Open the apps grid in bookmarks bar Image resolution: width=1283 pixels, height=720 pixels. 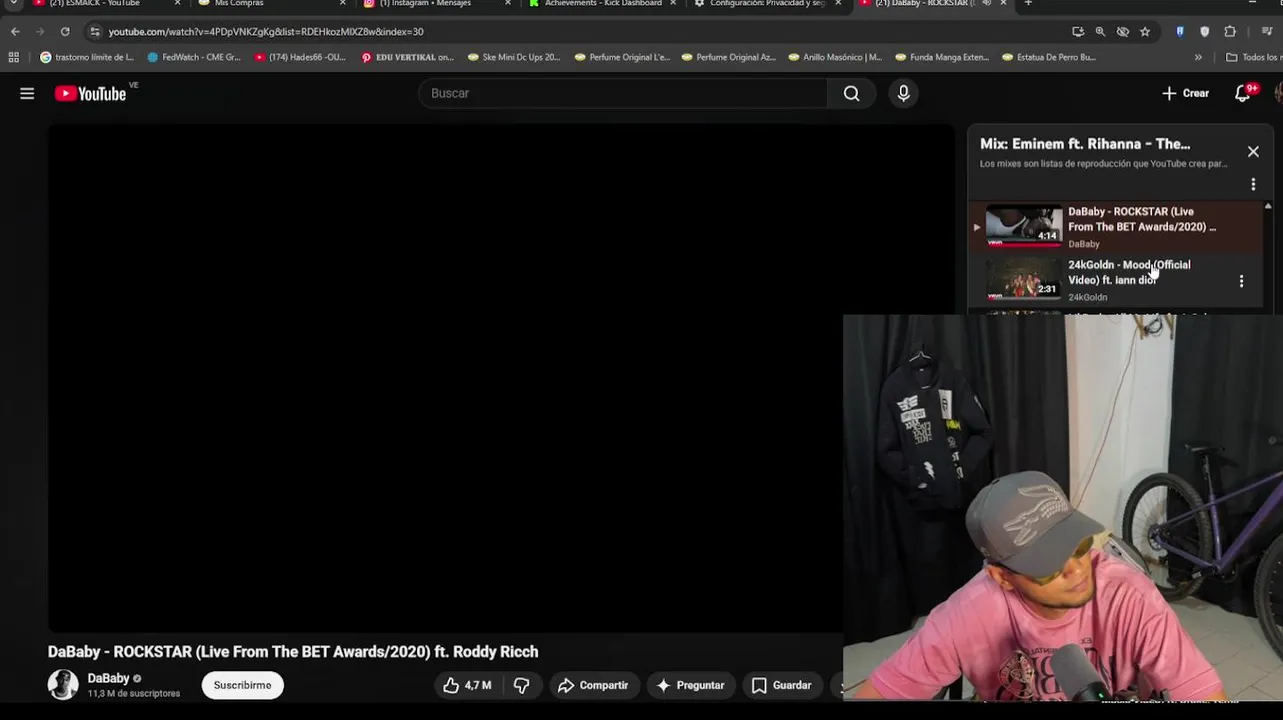point(14,57)
